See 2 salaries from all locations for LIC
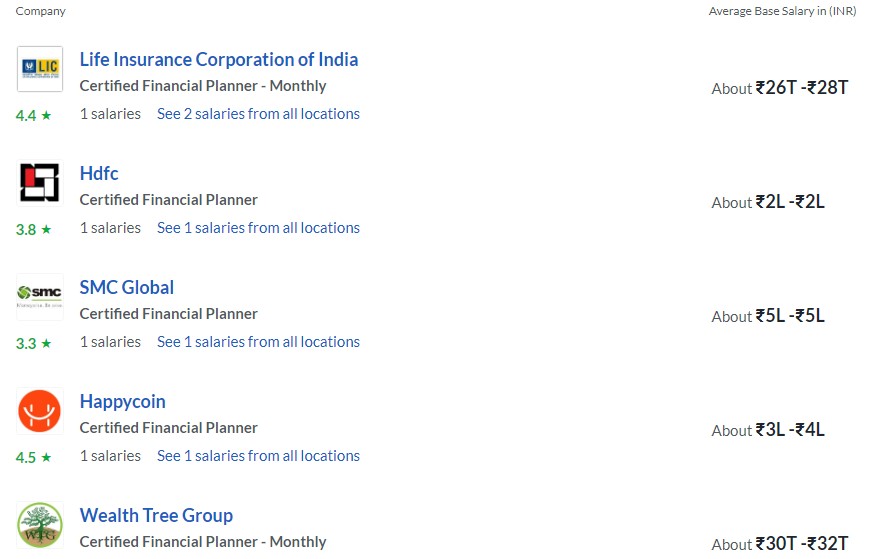874x559 pixels. [258, 114]
